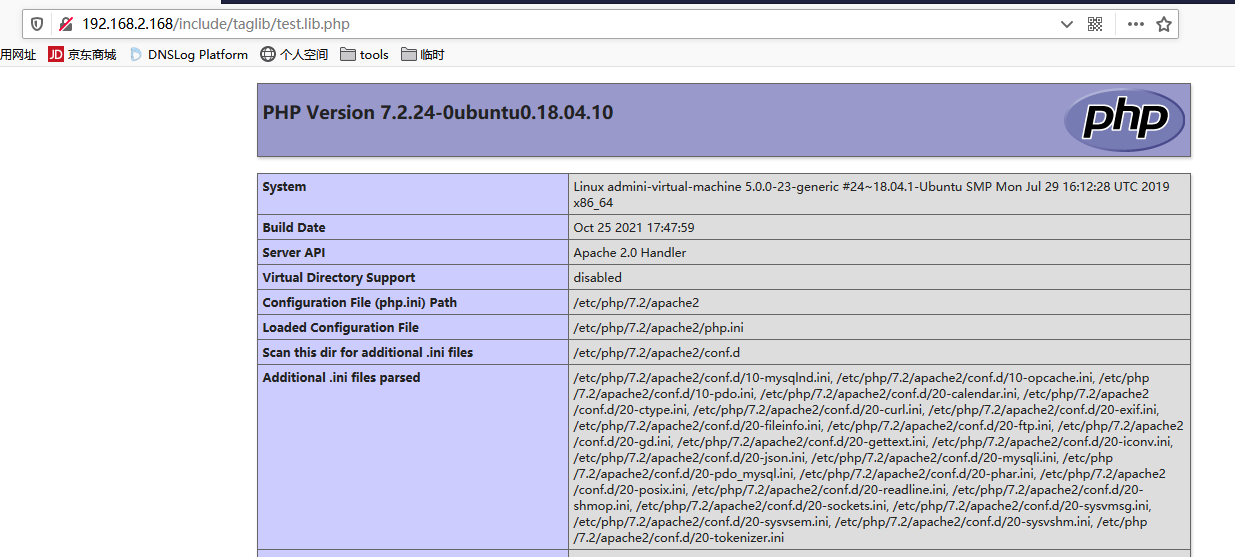Click the PHP logo image
The width and height of the screenshot is (1235, 557).
coord(1124,120)
